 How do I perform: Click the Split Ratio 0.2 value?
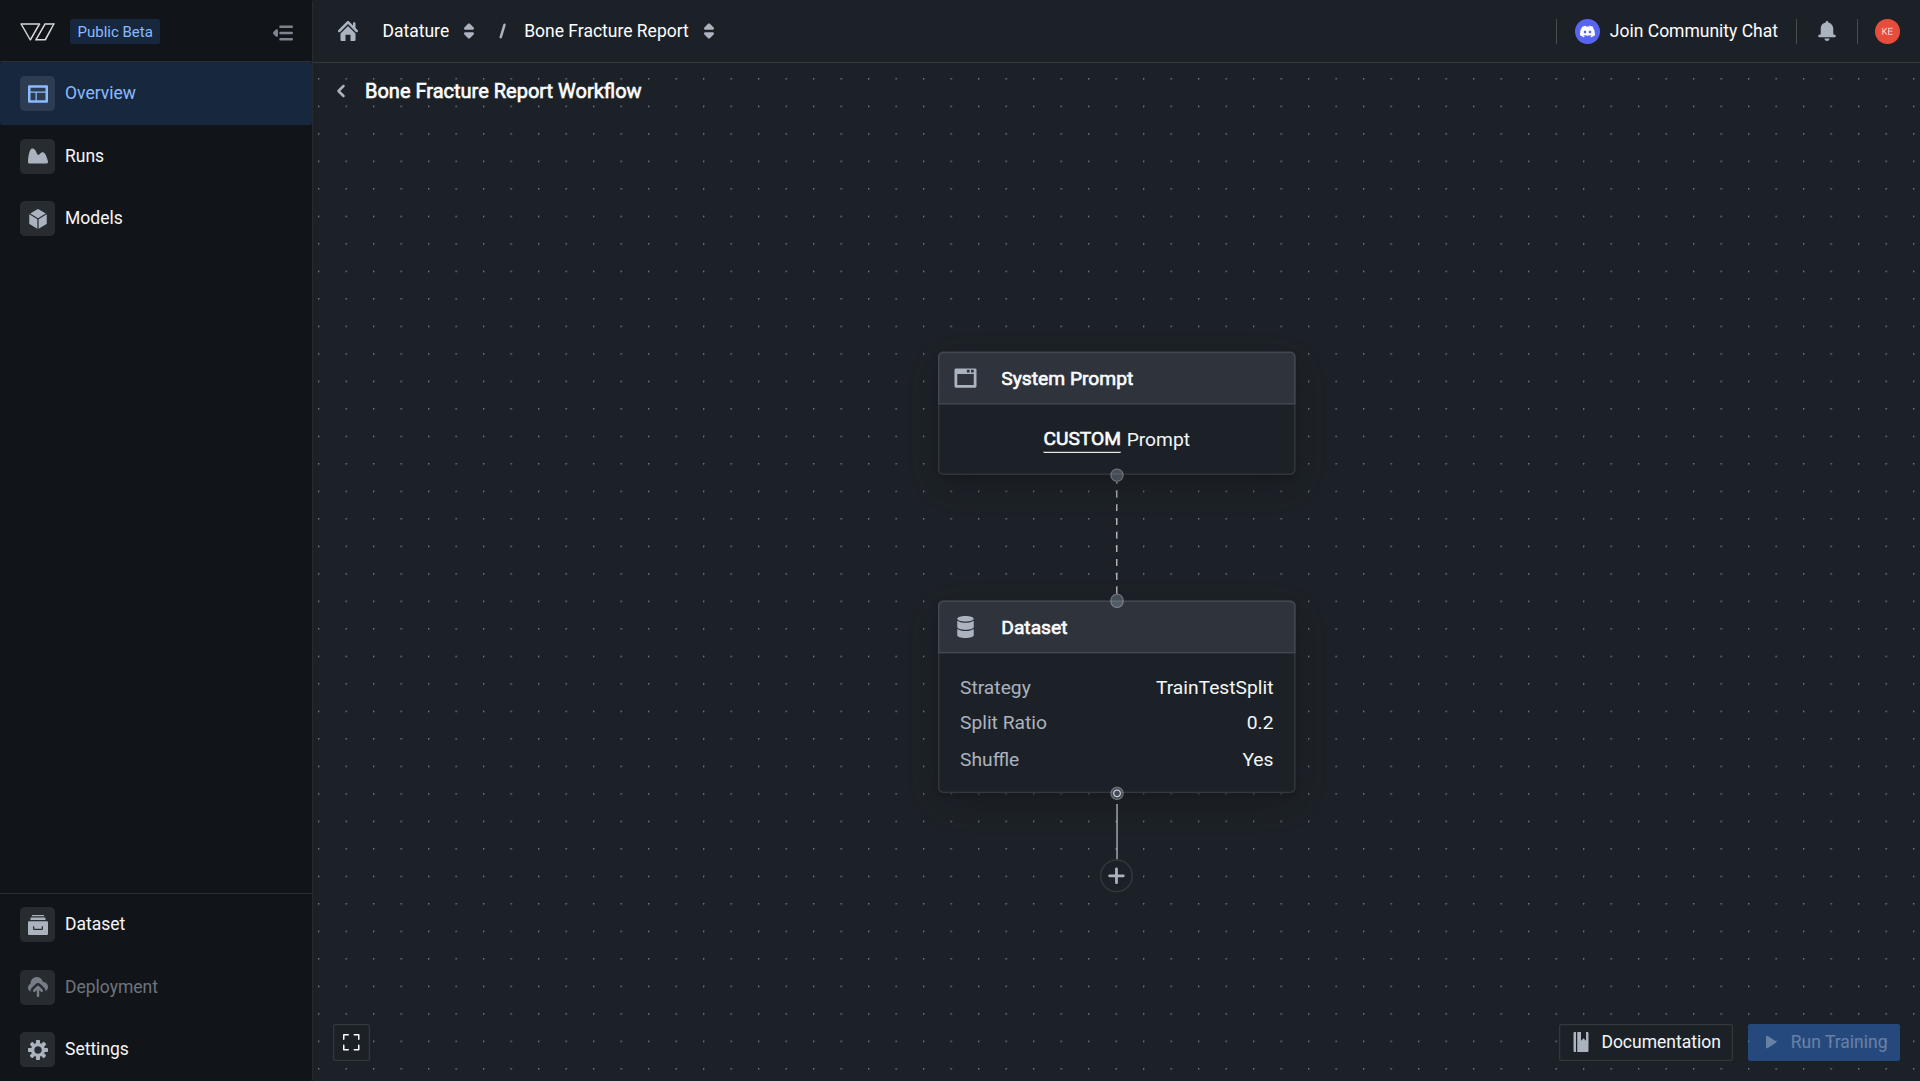tap(1259, 723)
